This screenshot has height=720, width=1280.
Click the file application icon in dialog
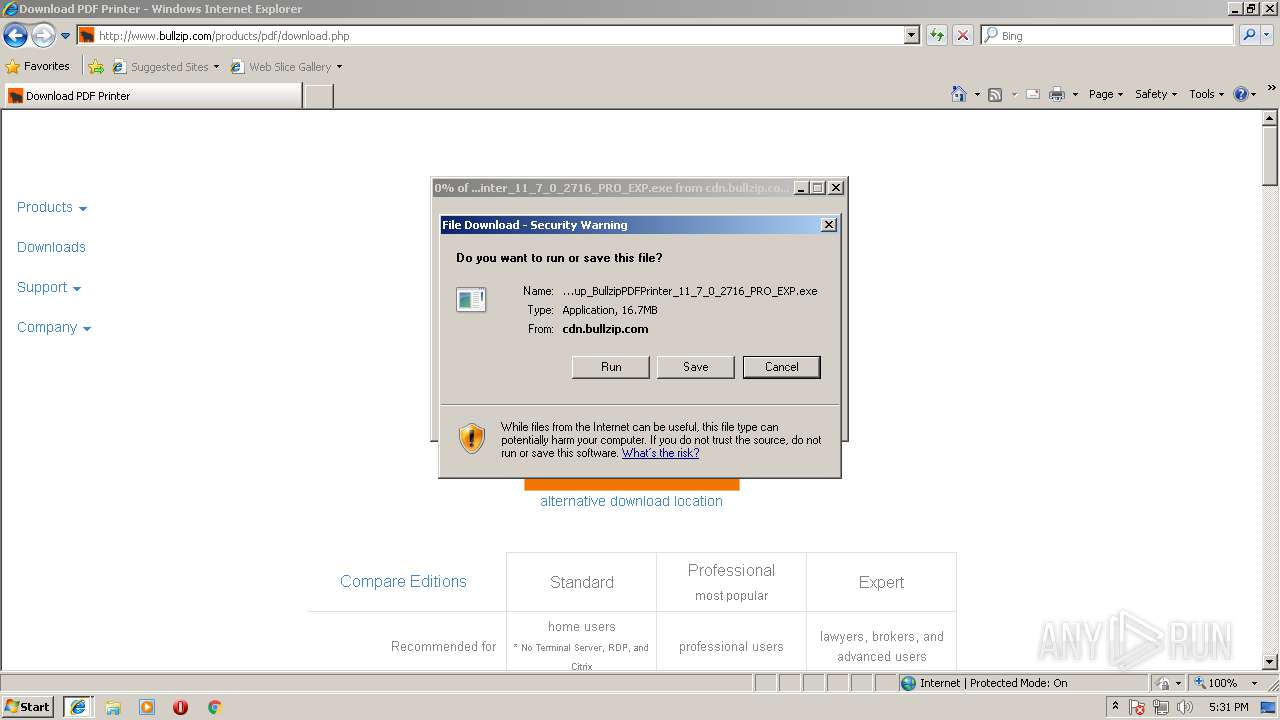coord(471,299)
